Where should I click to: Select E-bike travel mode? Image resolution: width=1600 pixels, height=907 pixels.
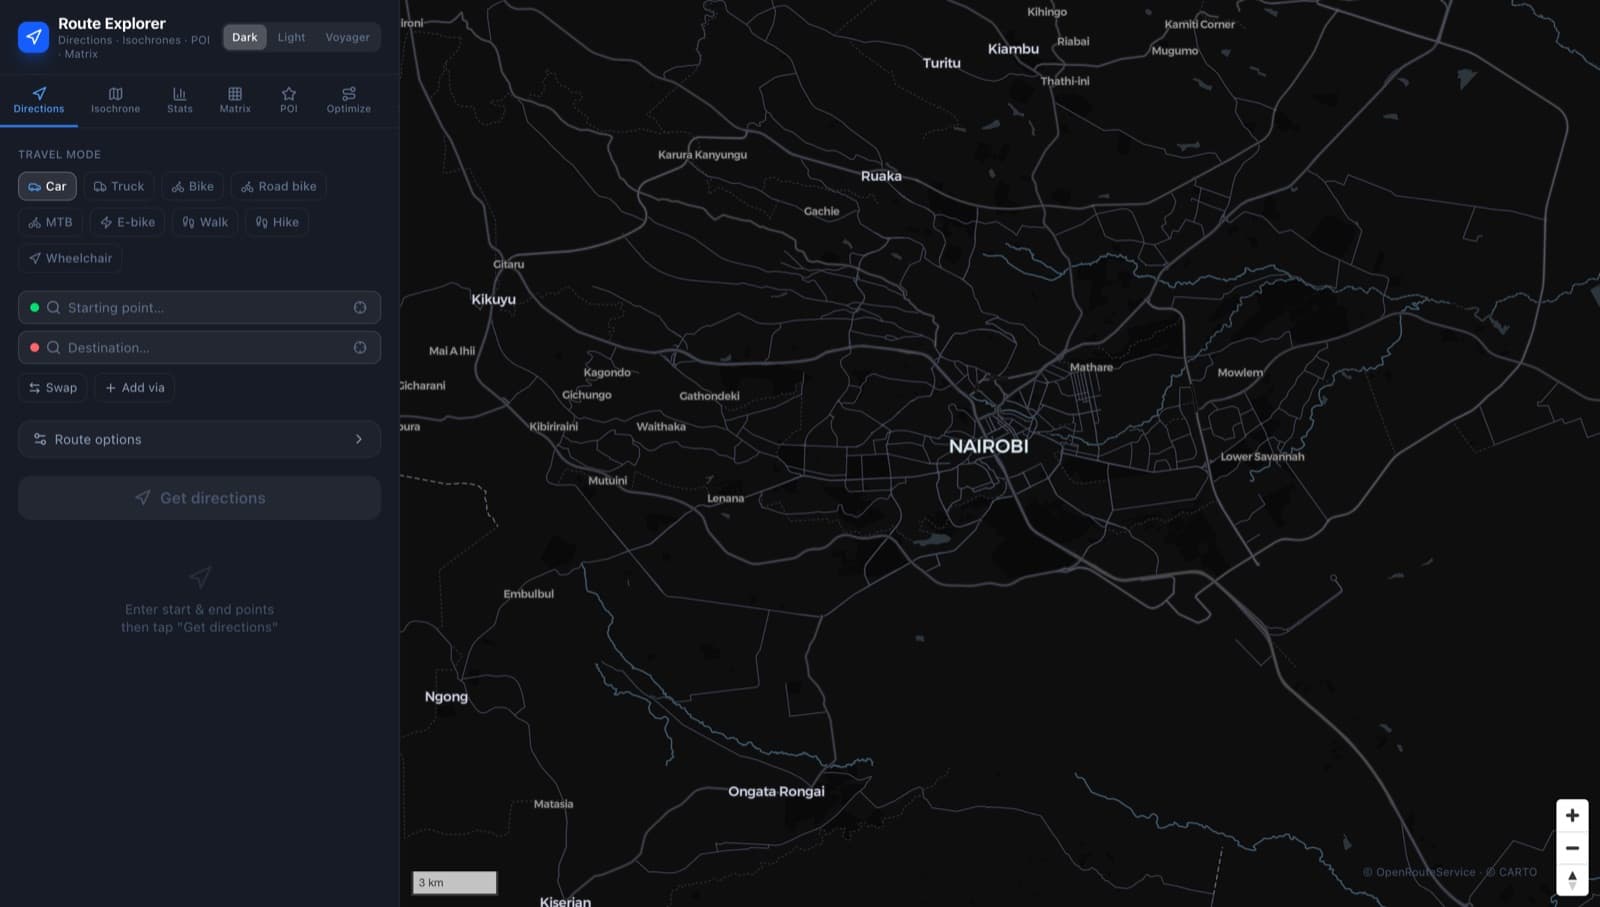(127, 222)
